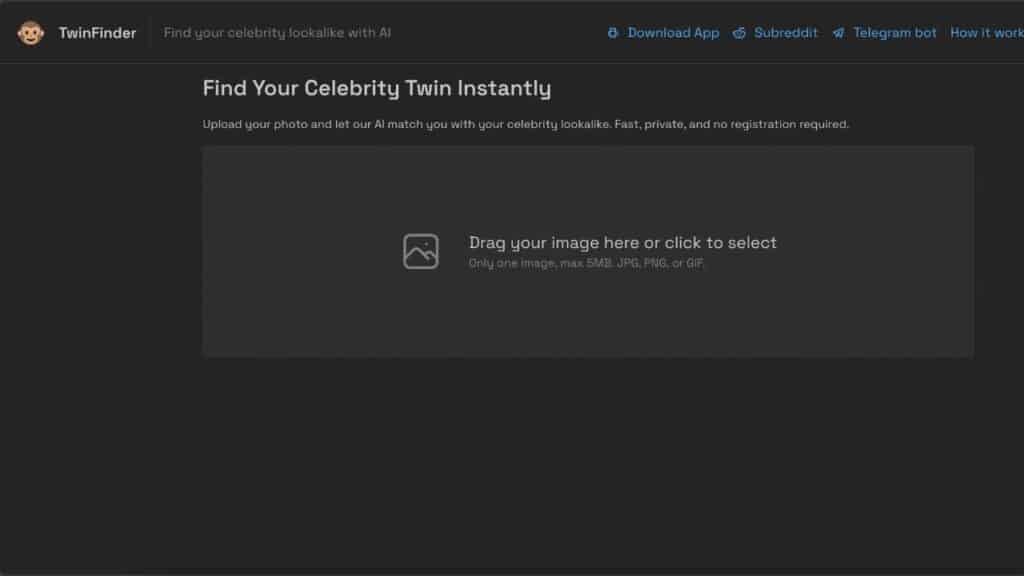This screenshot has width=1024, height=576.
Task: Click 'Drag your image here or click to select'
Action: (x=622, y=242)
